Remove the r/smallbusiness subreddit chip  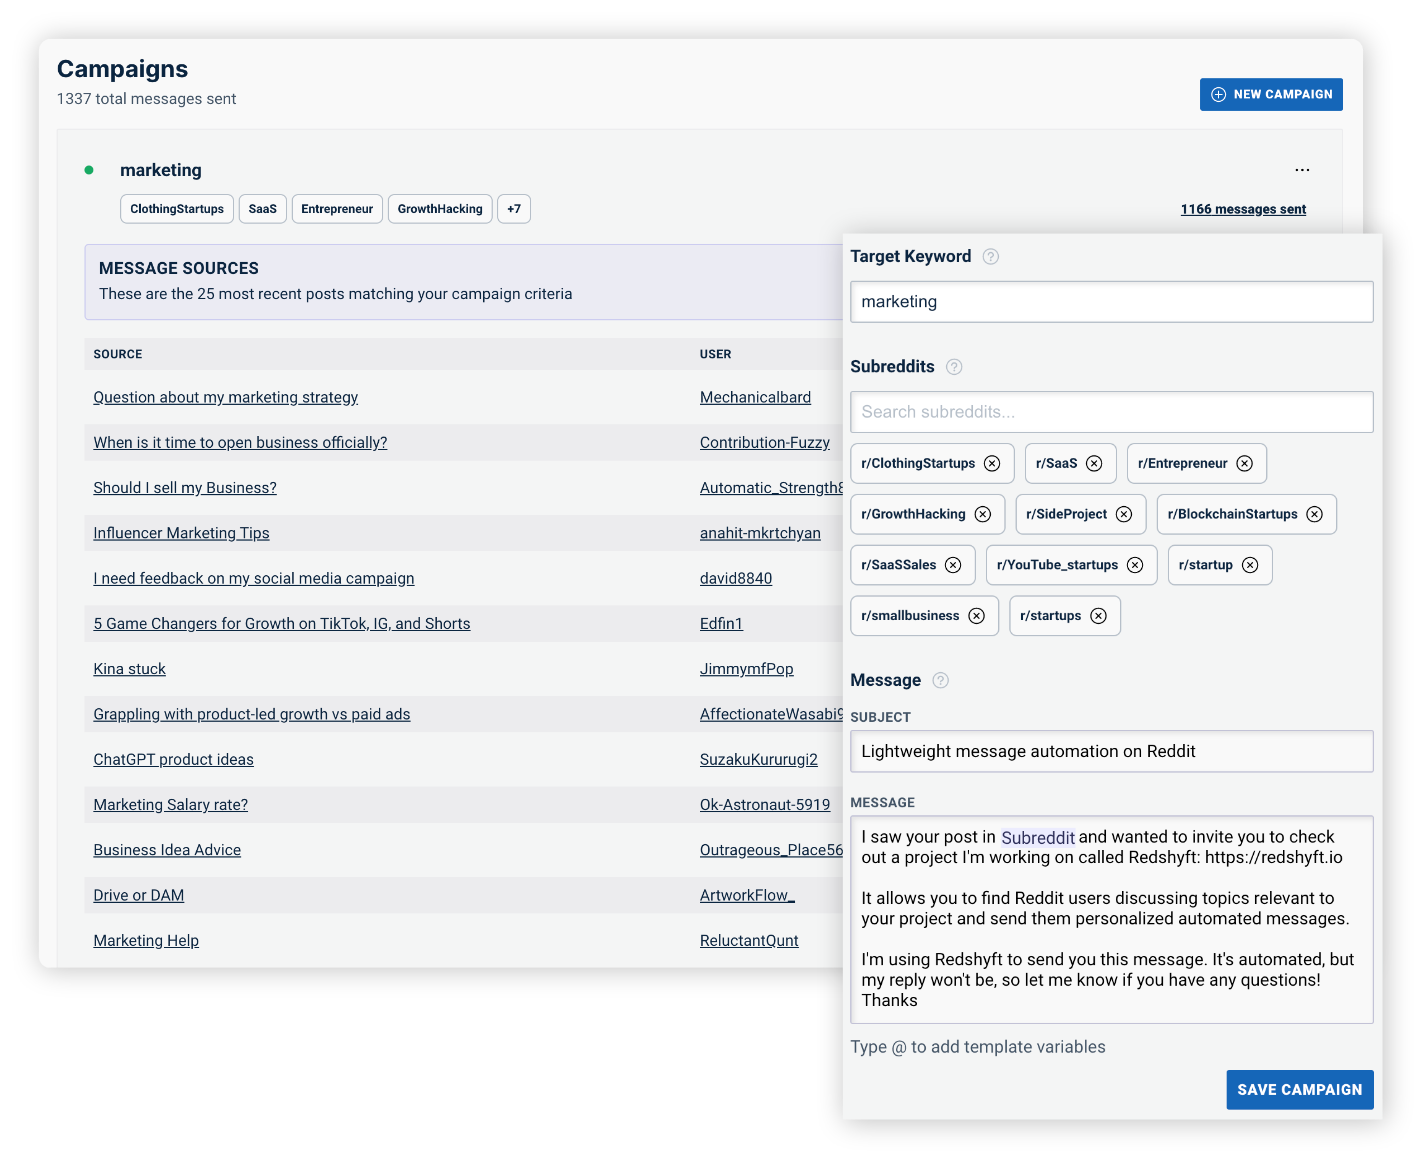[x=977, y=616]
